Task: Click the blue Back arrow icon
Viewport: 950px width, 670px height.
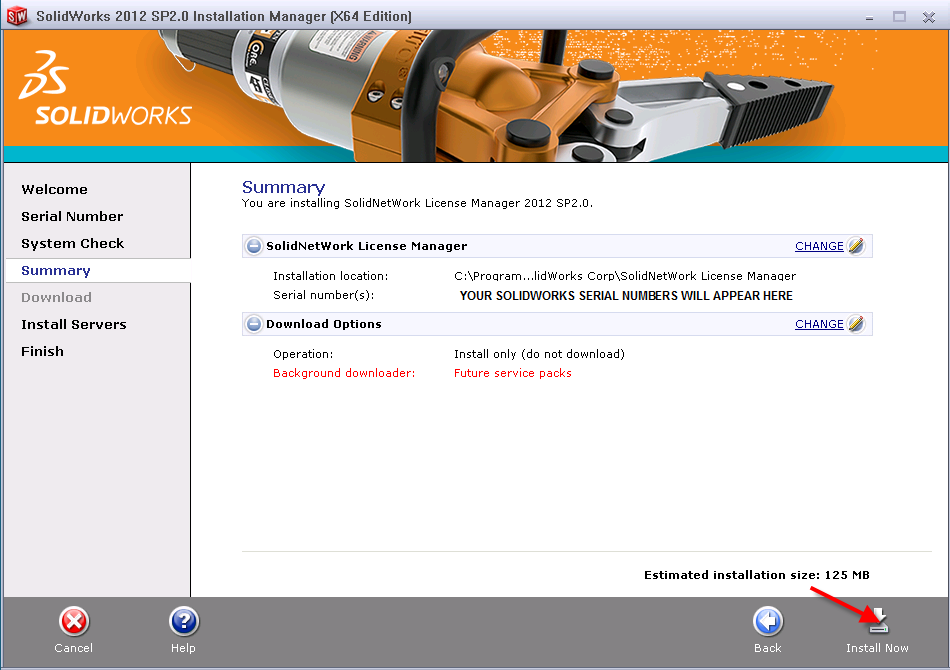Action: click(x=767, y=621)
